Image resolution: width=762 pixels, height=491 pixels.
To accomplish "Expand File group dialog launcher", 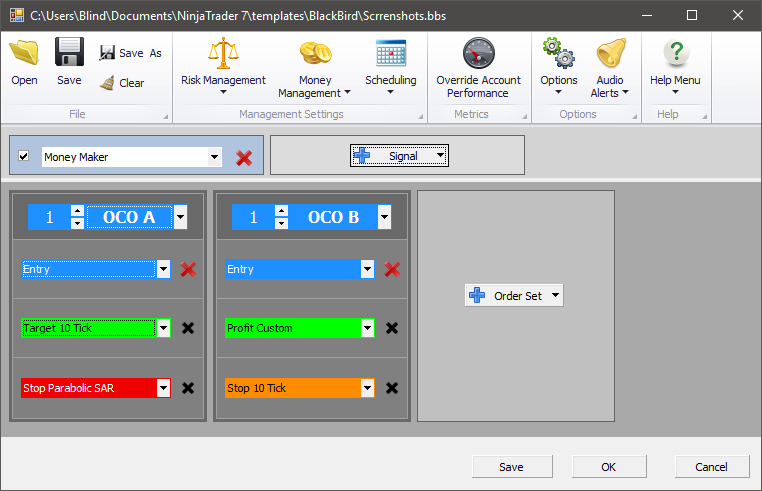I will coord(166,117).
